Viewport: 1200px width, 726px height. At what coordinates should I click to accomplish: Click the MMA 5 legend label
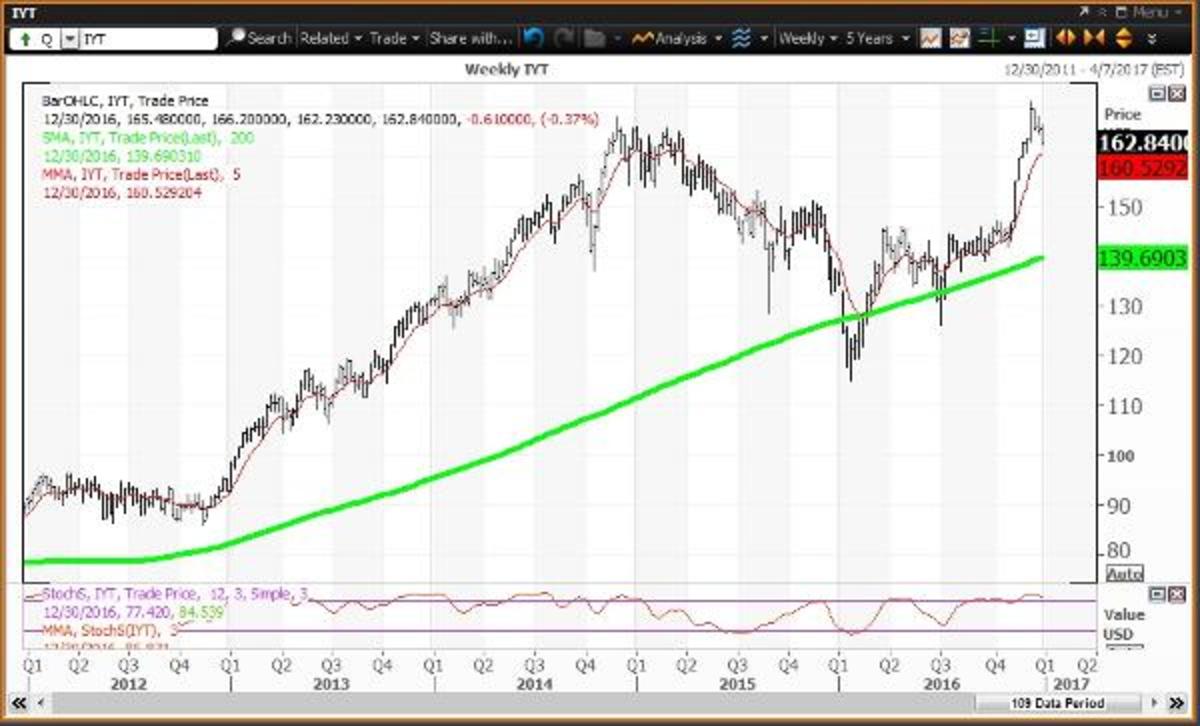141,174
